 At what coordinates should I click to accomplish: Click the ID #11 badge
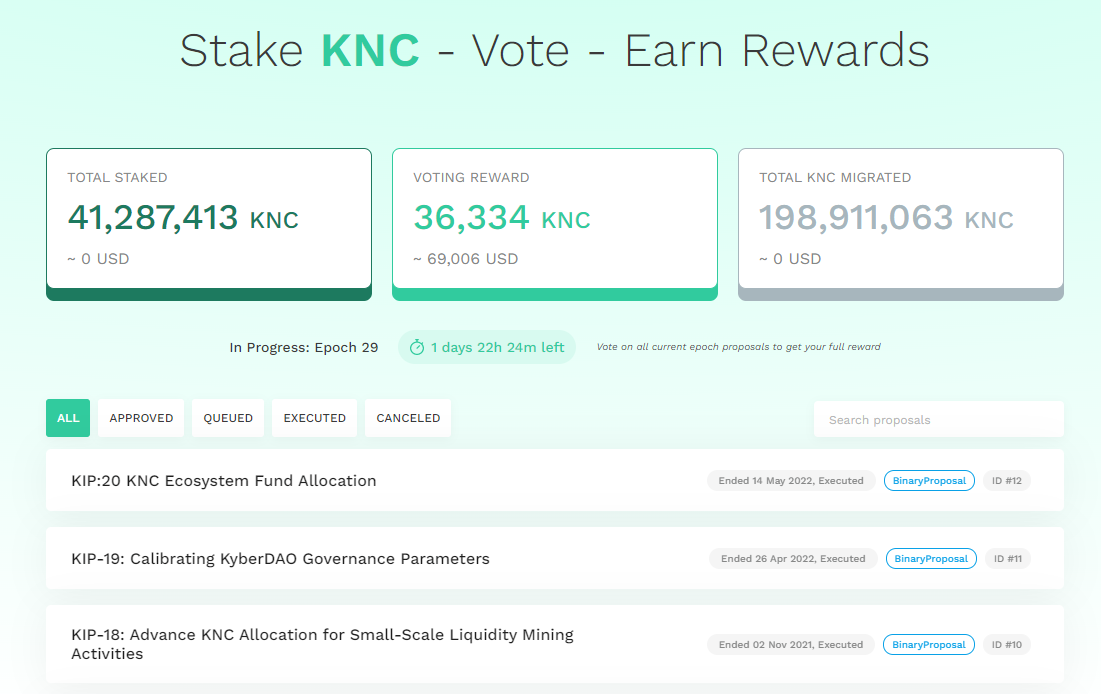(1008, 558)
